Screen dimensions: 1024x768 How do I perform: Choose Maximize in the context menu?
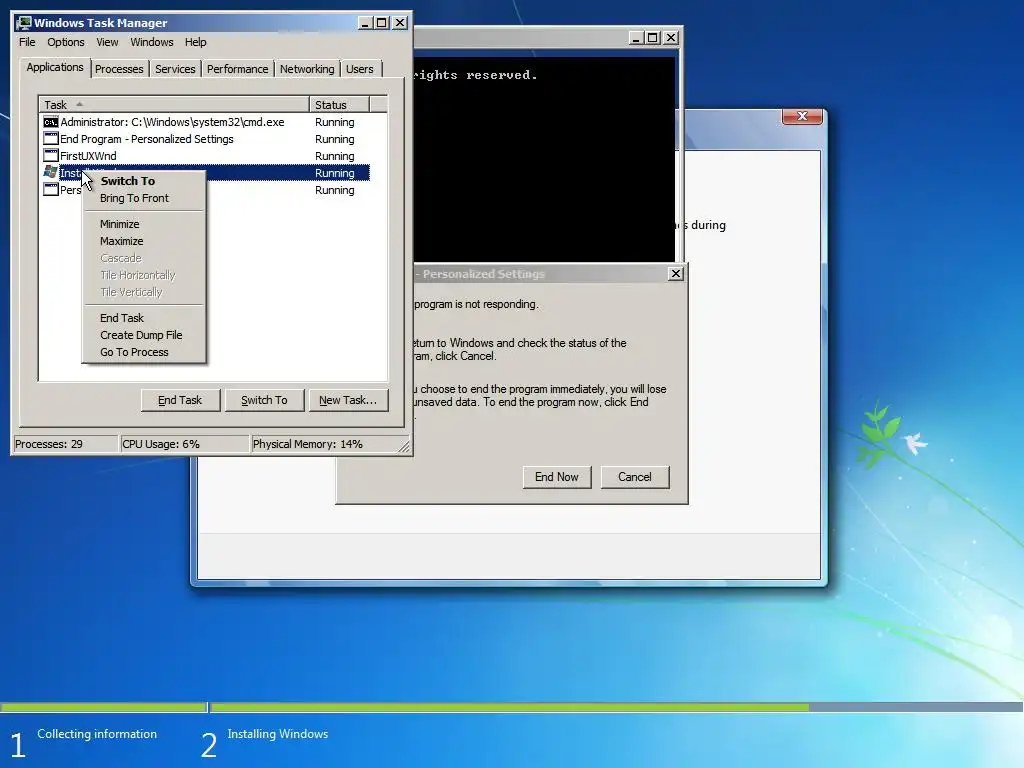coord(144,241)
